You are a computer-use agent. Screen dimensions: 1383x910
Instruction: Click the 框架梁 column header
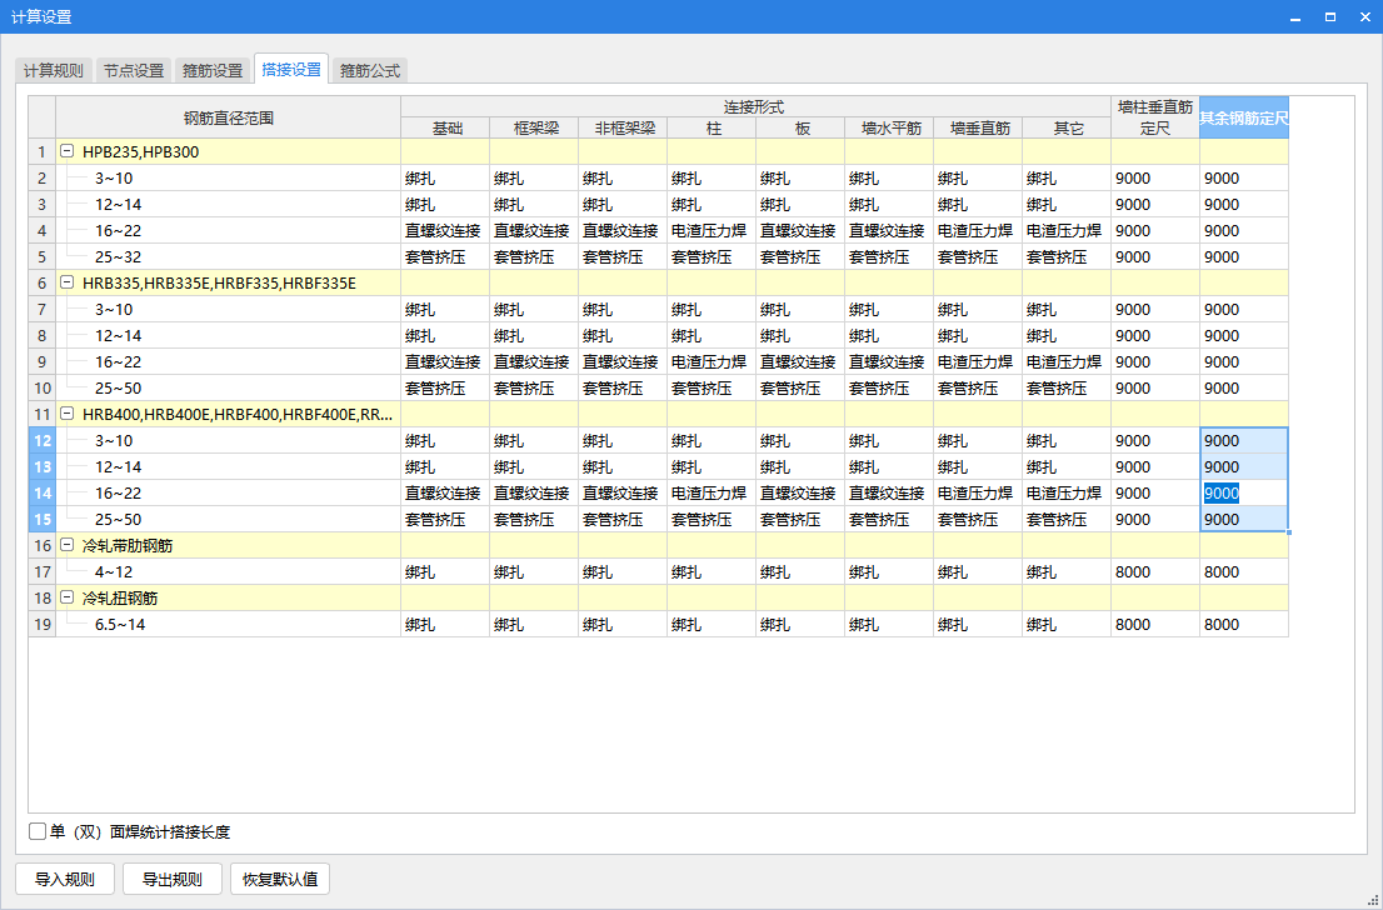(x=535, y=128)
